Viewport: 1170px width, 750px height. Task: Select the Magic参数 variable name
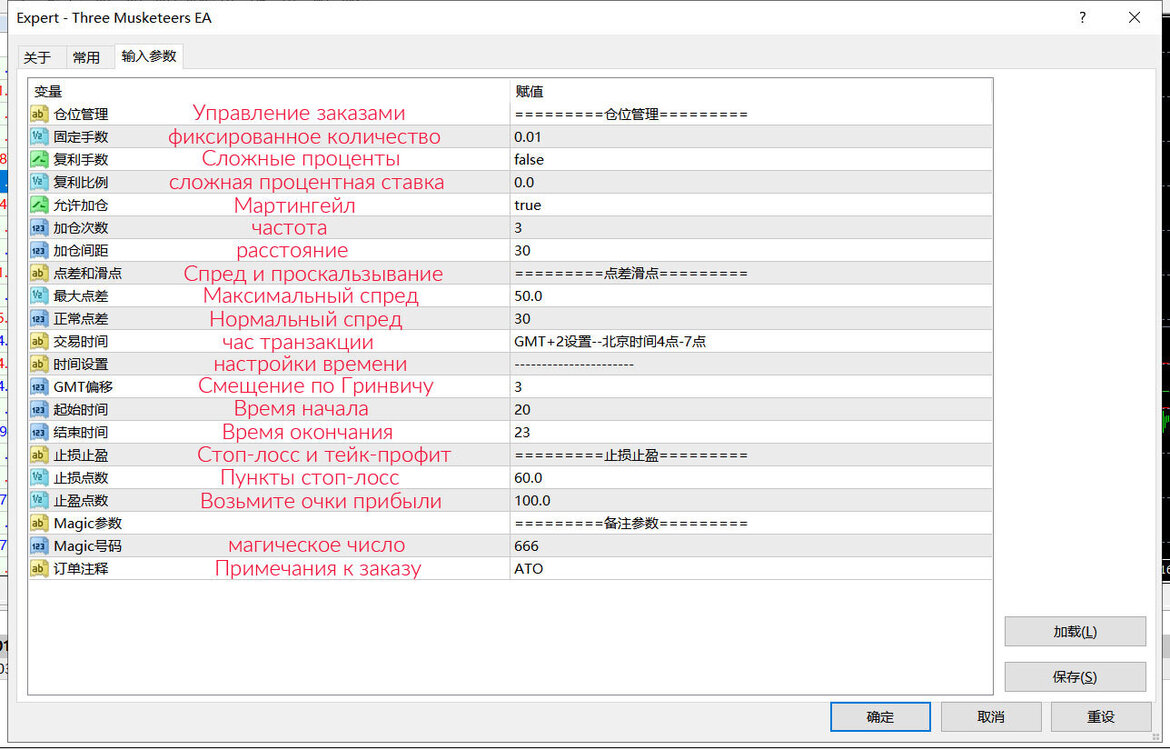point(87,523)
